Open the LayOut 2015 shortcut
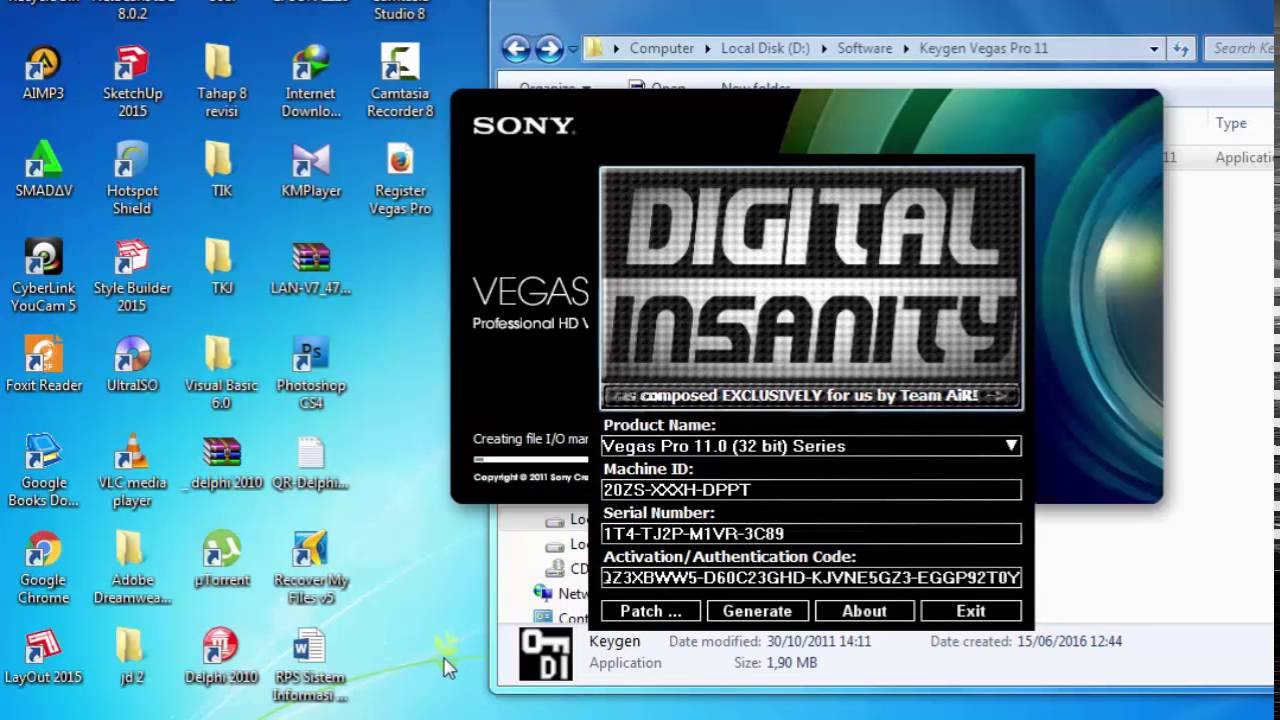This screenshot has width=1280, height=720. tap(43, 656)
